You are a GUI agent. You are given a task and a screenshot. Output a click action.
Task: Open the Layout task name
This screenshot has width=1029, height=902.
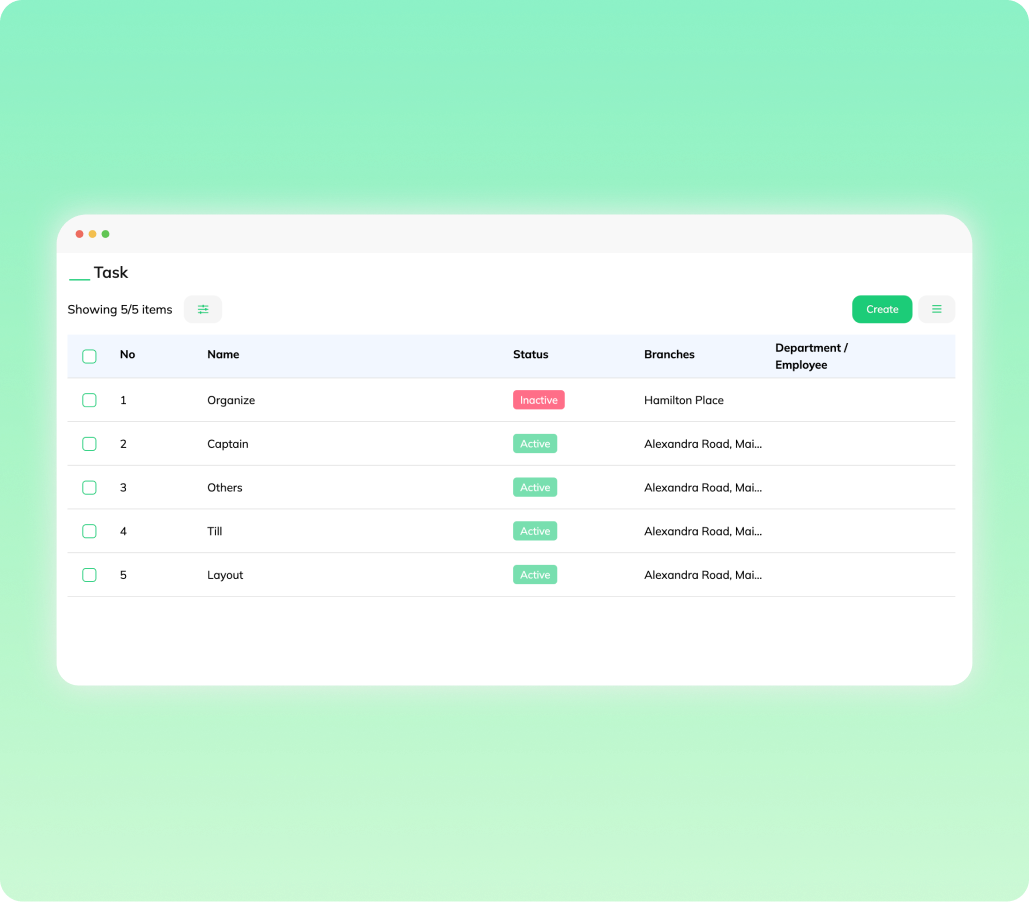point(225,575)
